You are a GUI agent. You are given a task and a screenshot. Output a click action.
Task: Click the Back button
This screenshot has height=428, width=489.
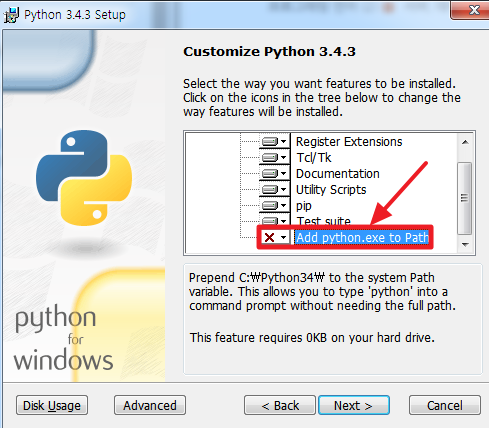(280, 405)
